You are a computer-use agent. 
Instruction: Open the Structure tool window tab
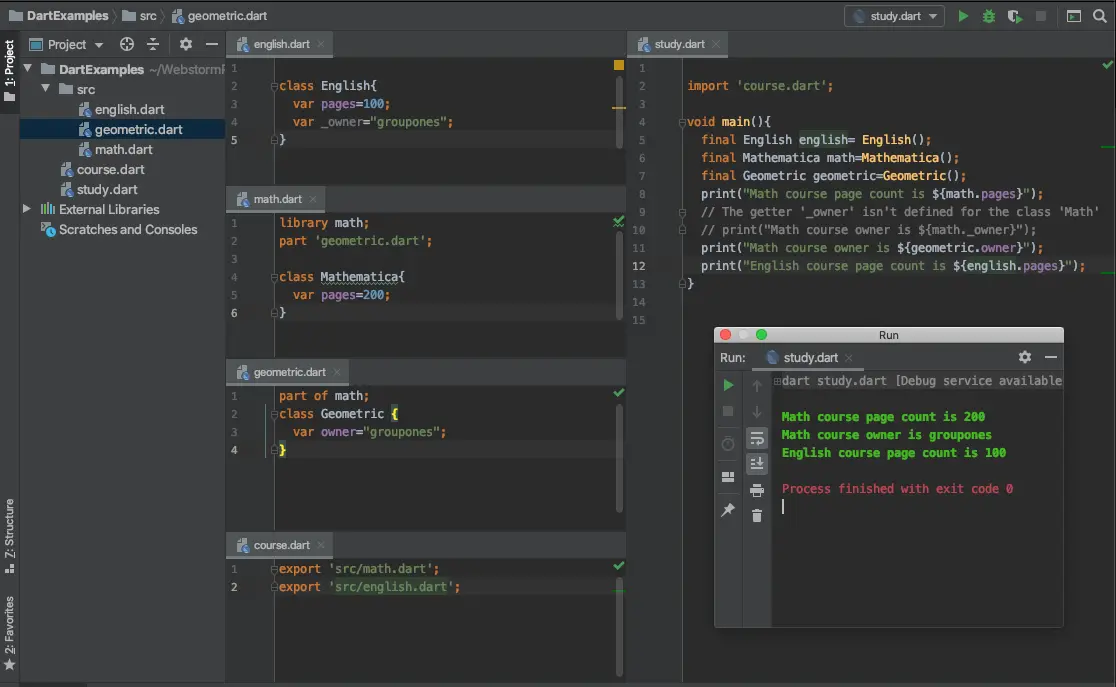9,535
